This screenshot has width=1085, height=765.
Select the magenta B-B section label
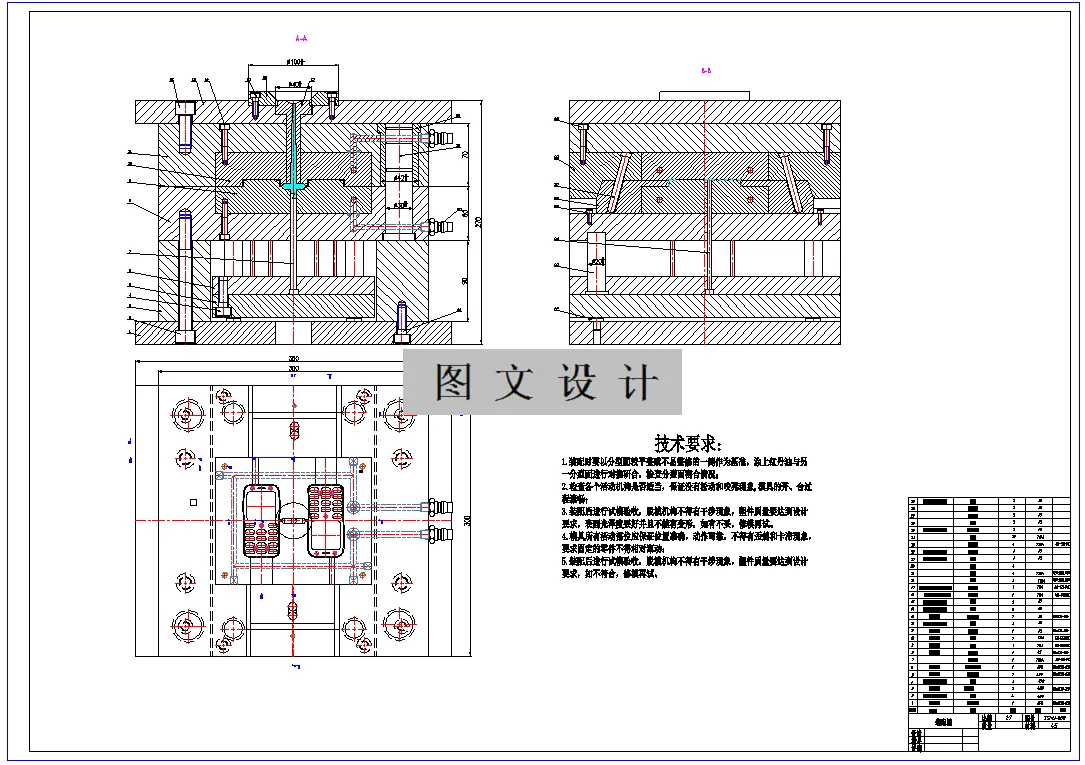pos(706,71)
